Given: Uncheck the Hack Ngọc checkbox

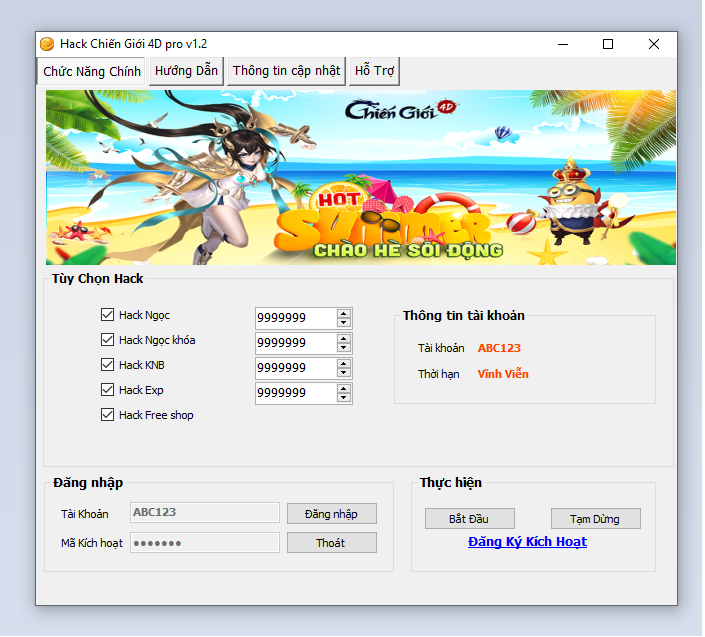Looking at the screenshot, I should click(x=108, y=315).
